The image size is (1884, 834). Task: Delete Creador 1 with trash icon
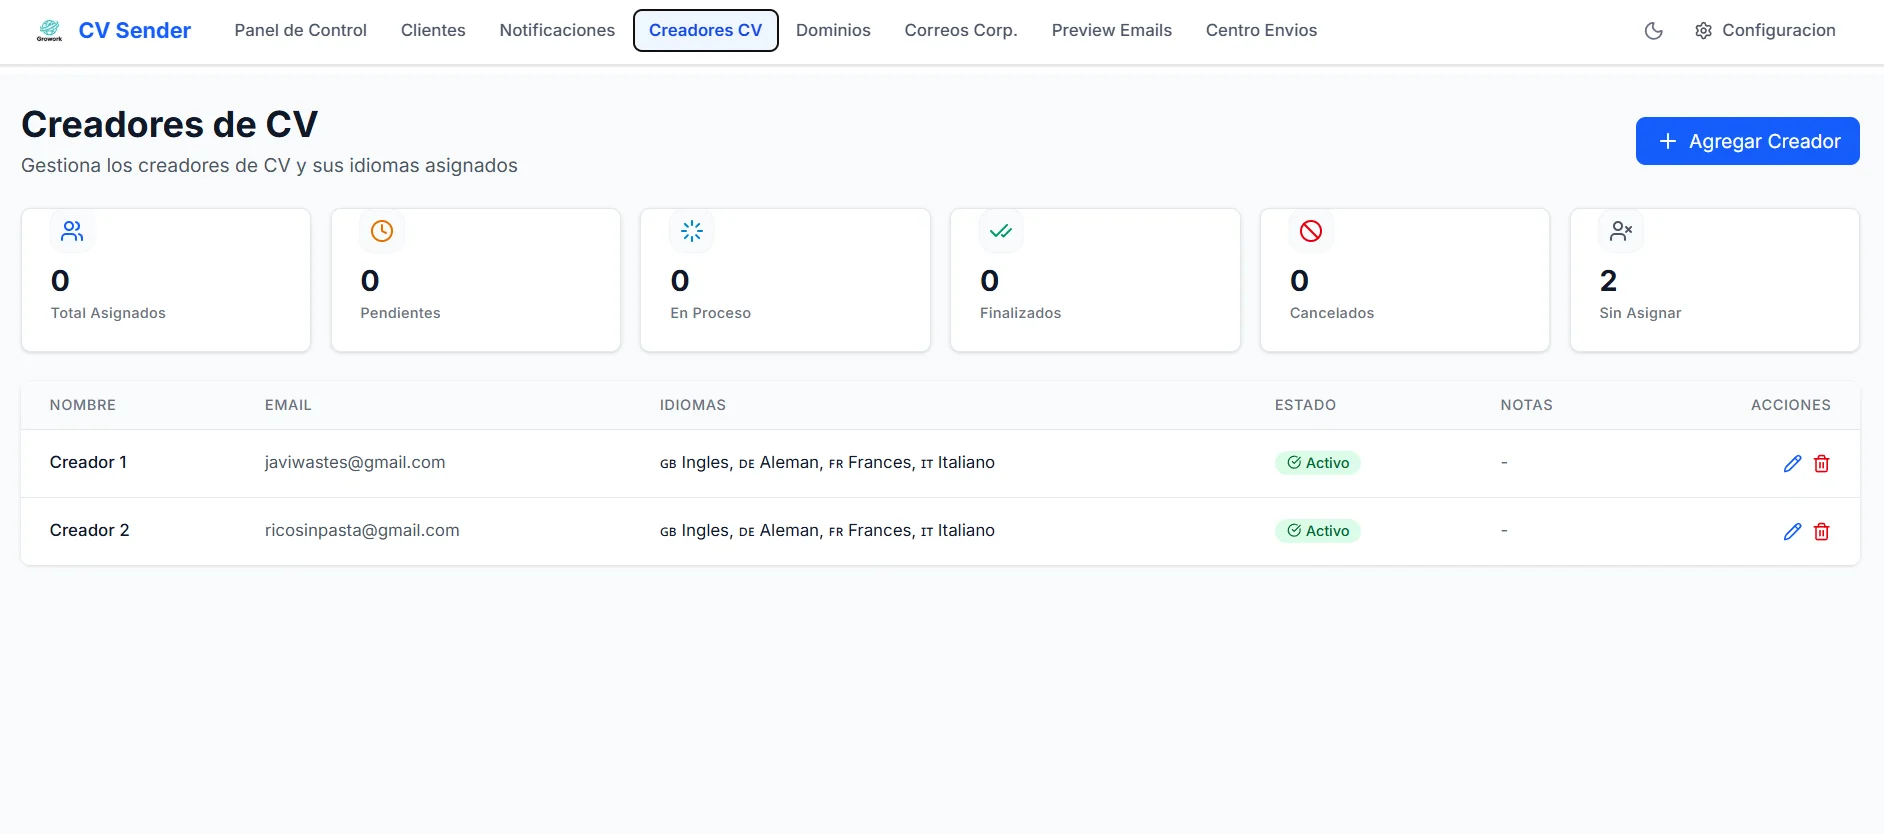[x=1822, y=463]
